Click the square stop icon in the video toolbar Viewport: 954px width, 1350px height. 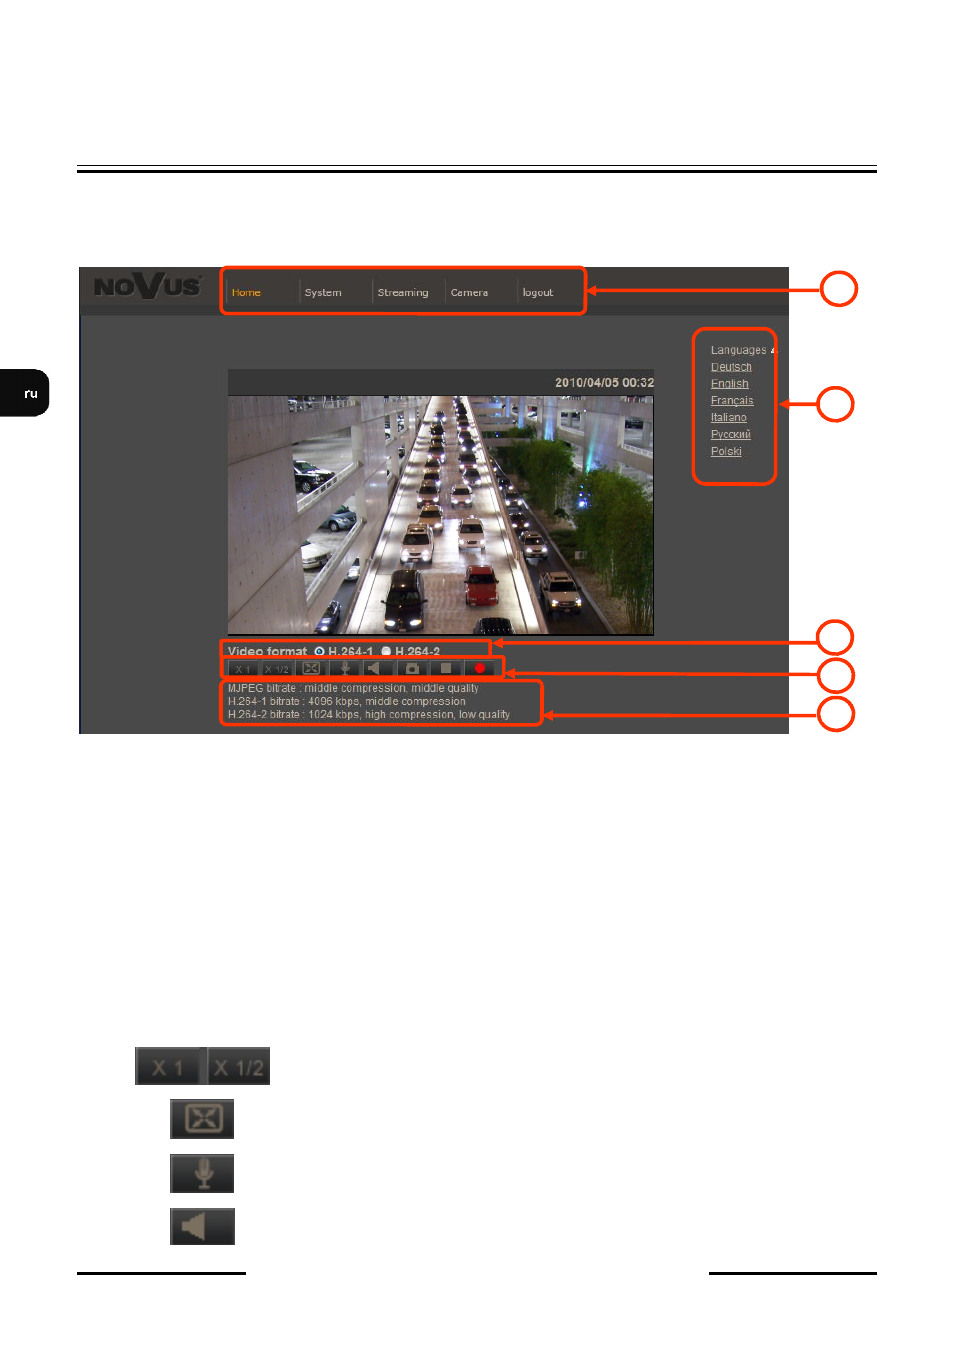pos(446,668)
